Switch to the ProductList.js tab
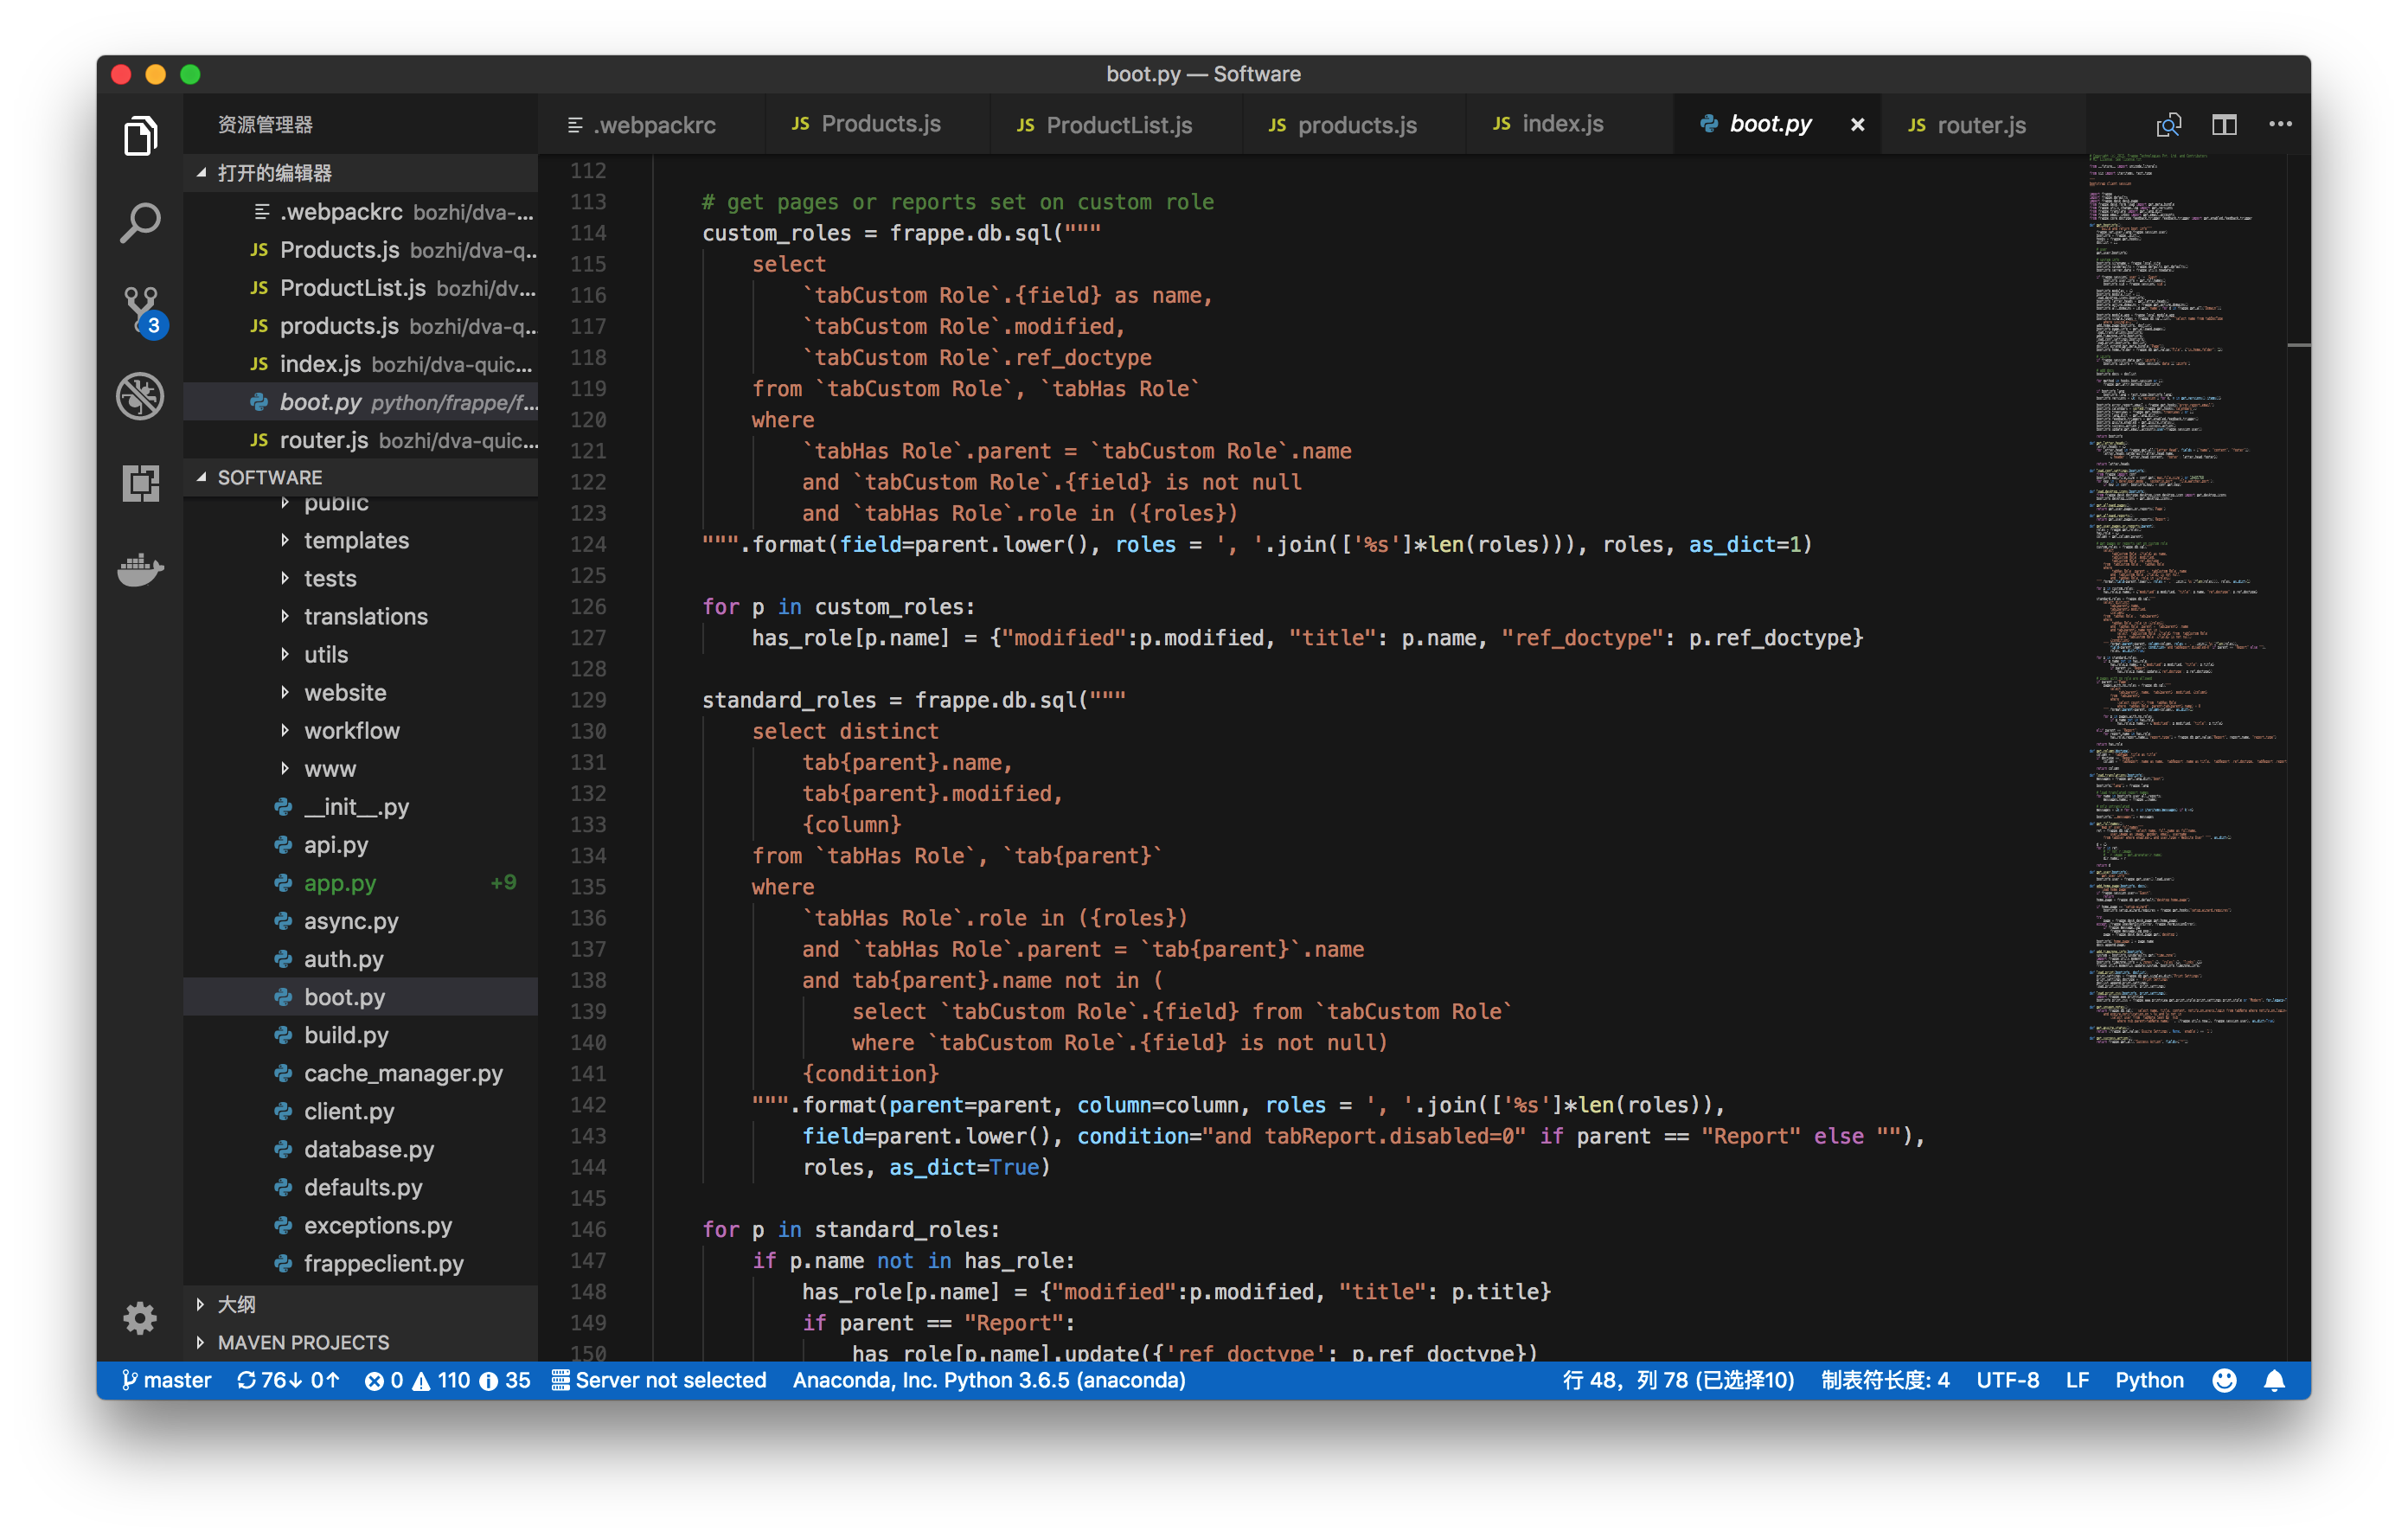2408x1538 pixels. point(1118,124)
